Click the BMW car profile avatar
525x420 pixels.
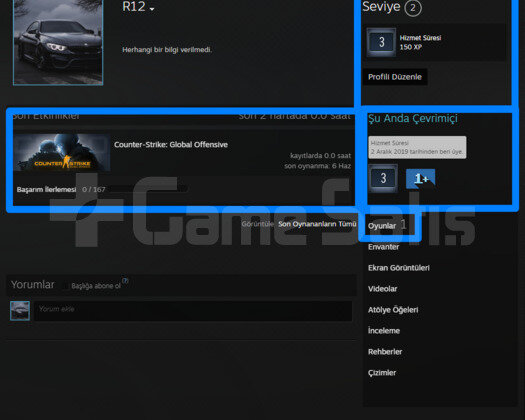[58, 42]
